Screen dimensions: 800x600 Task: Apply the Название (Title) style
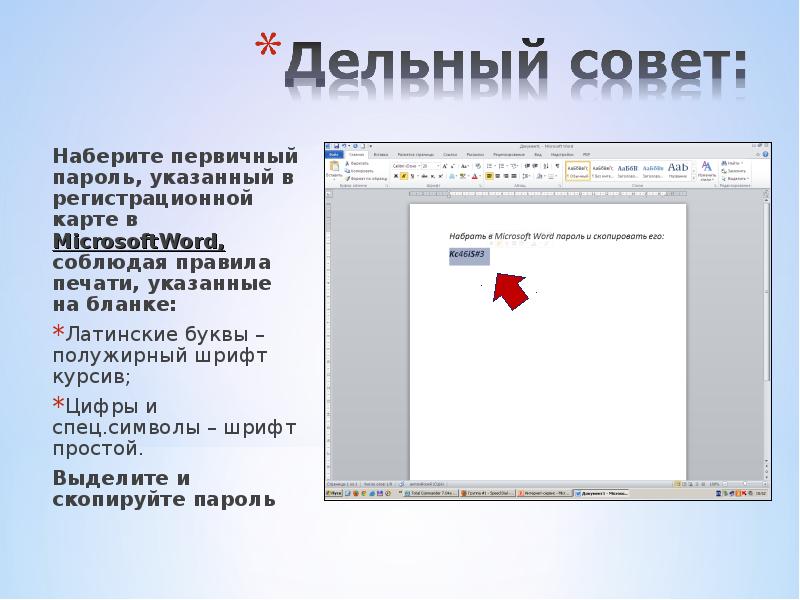(678, 171)
